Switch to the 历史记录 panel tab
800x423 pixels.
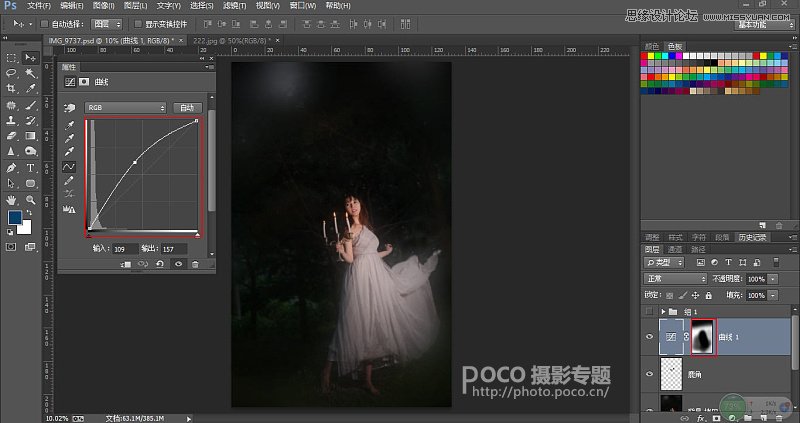point(752,237)
